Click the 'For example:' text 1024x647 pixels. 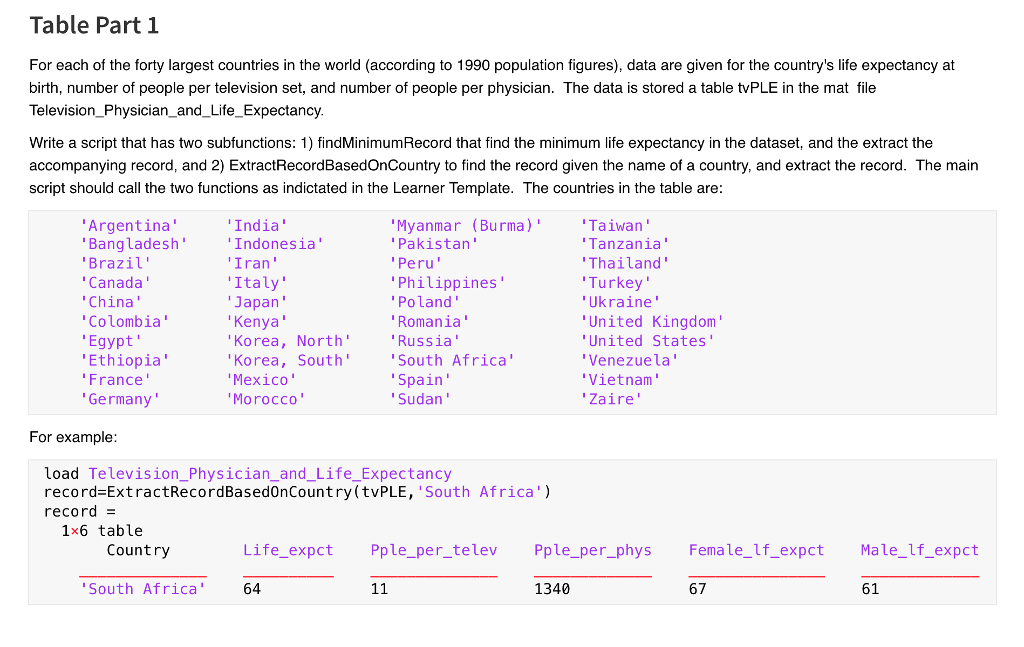[x=73, y=437]
